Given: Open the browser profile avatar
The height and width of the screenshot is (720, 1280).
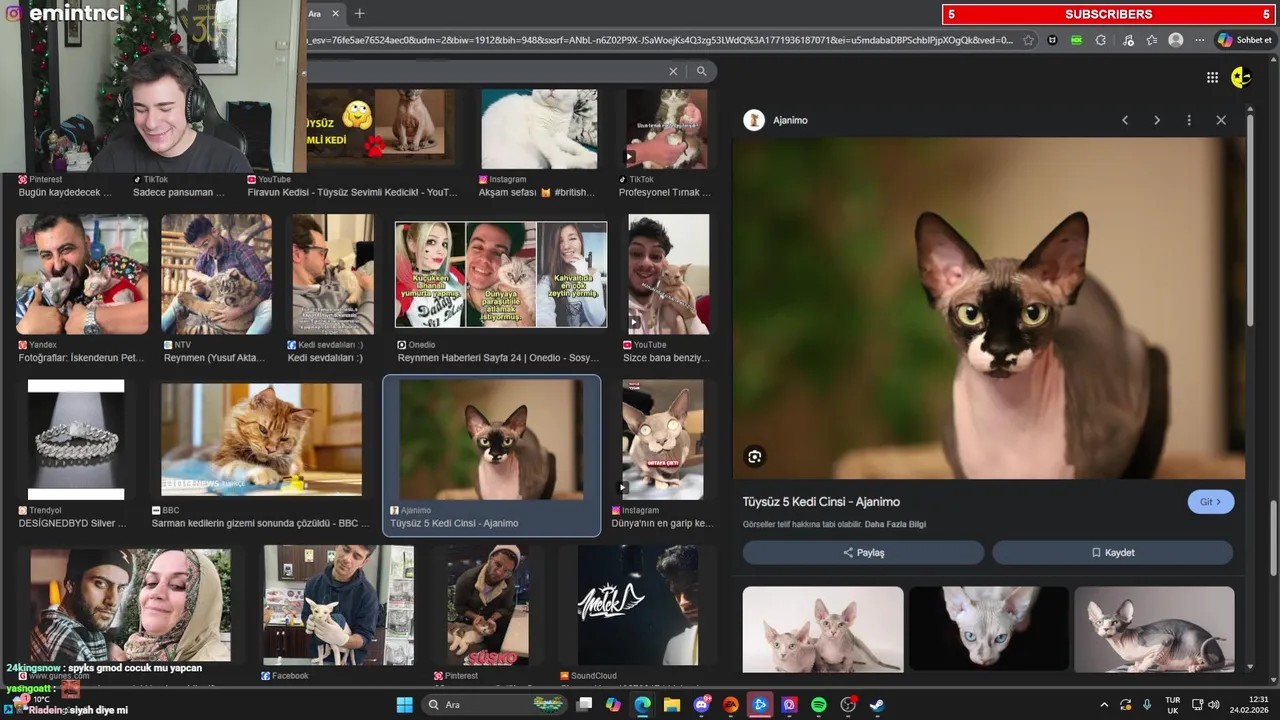Looking at the screenshot, I should coord(1176,40).
